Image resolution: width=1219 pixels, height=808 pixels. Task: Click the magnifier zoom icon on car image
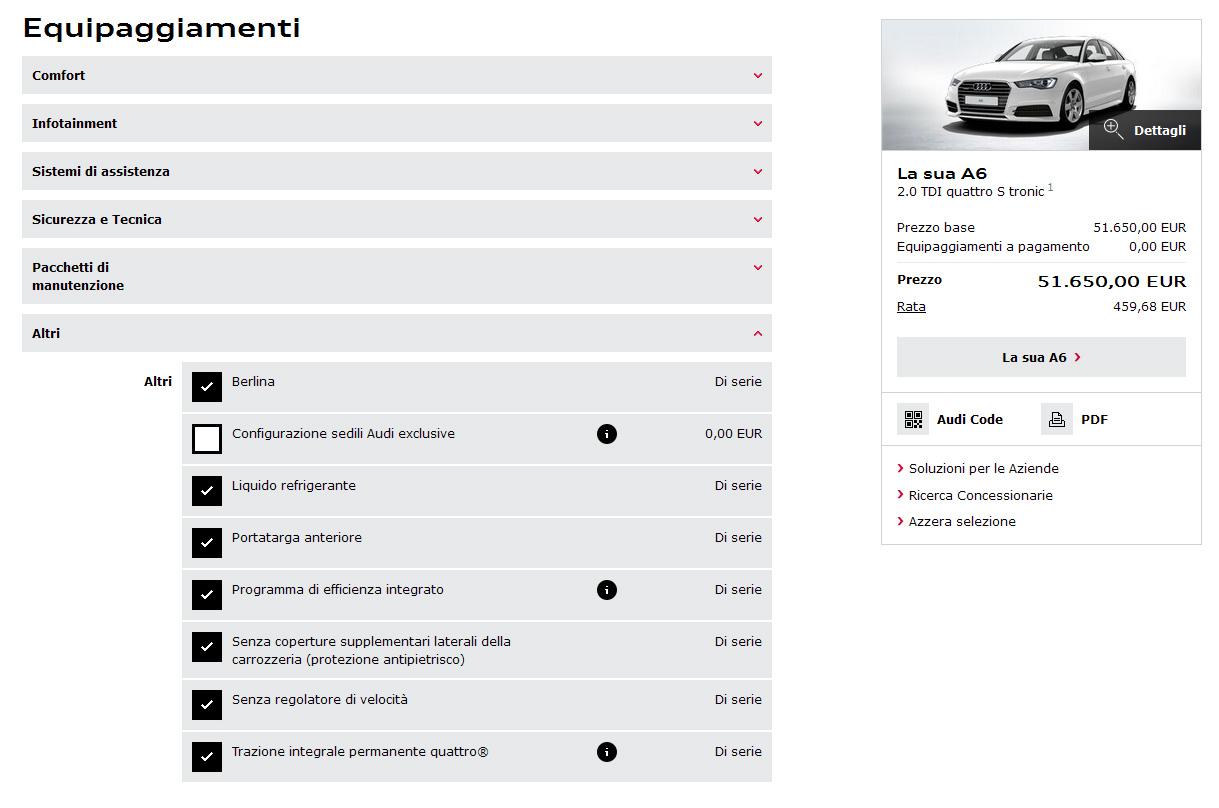(x=1114, y=129)
